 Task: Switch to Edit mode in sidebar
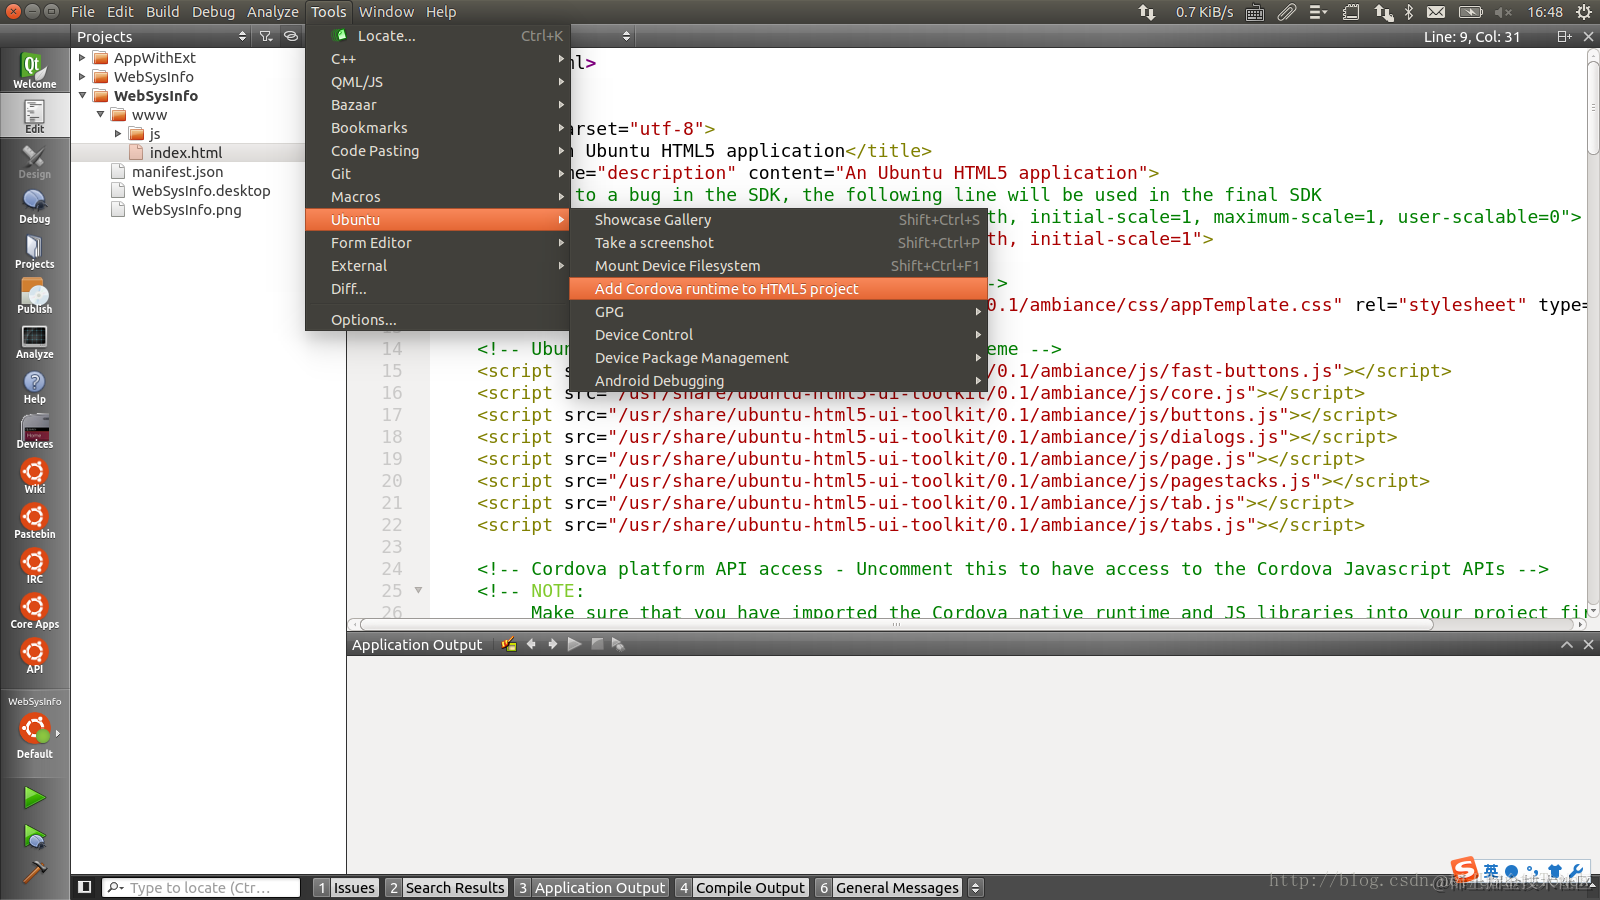point(35,116)
